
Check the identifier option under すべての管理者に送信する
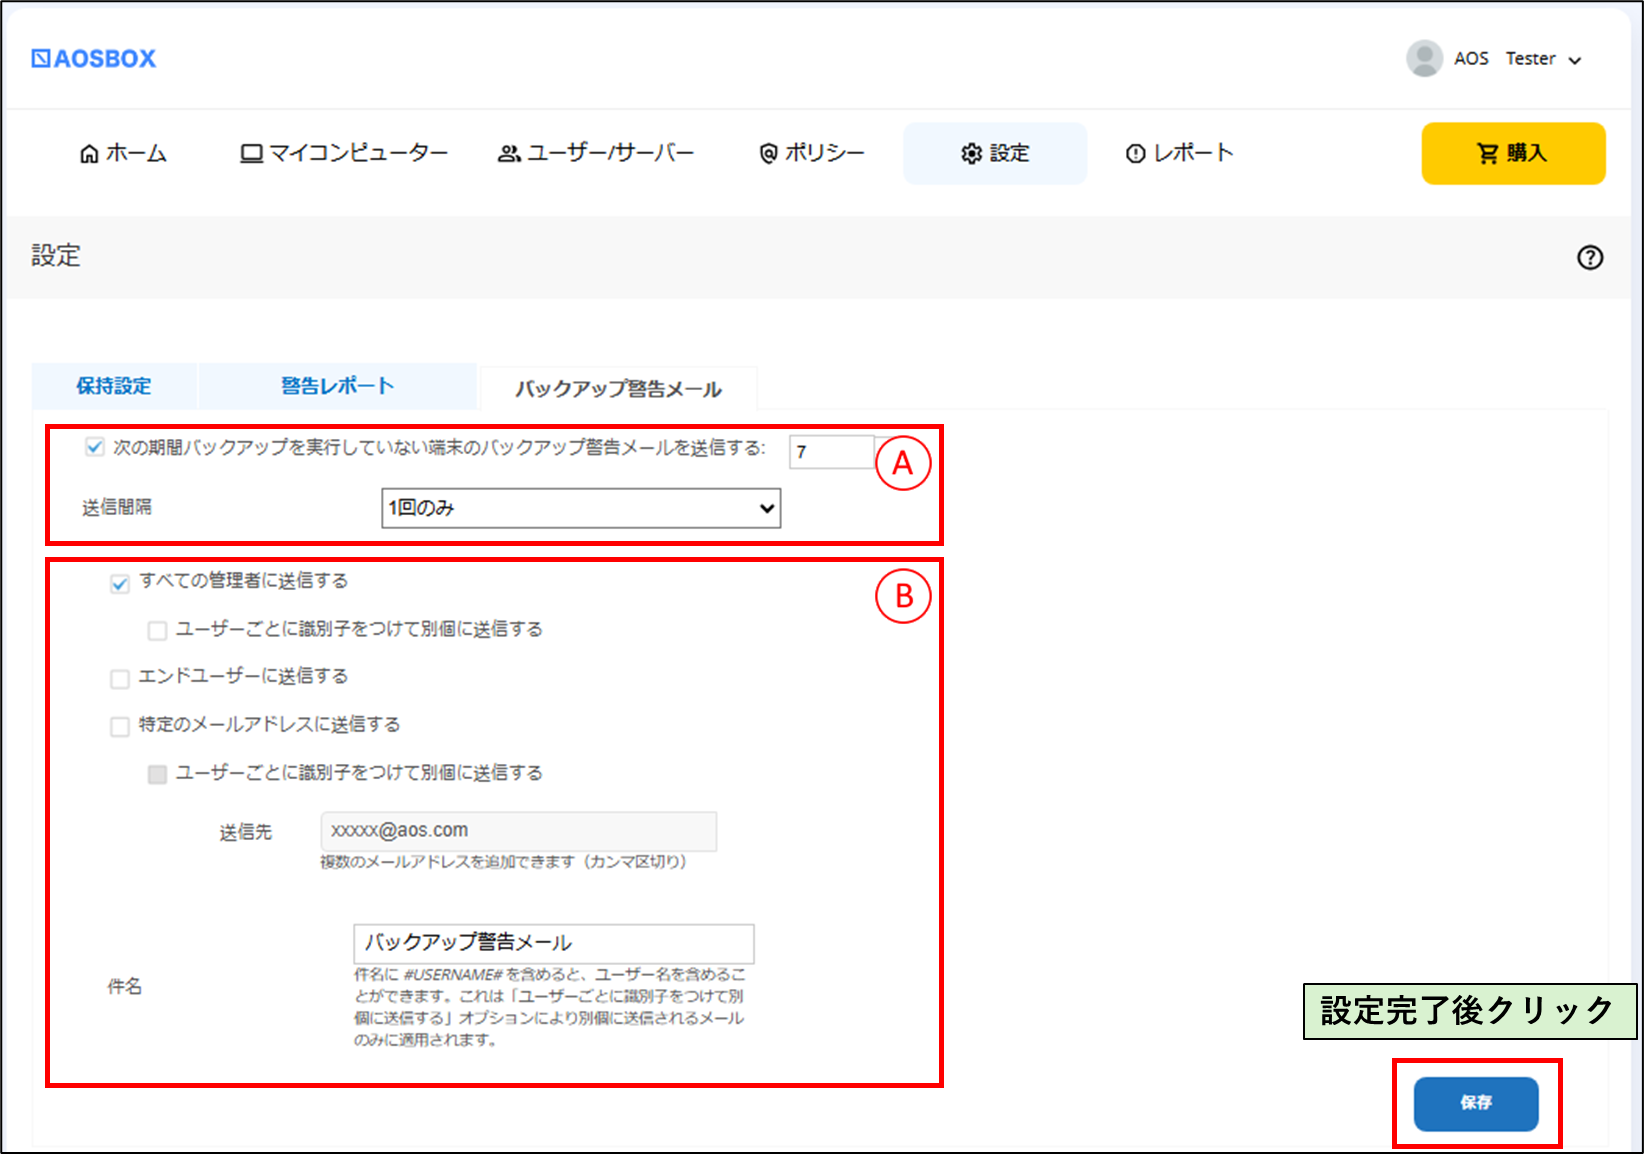coord(157,631)
